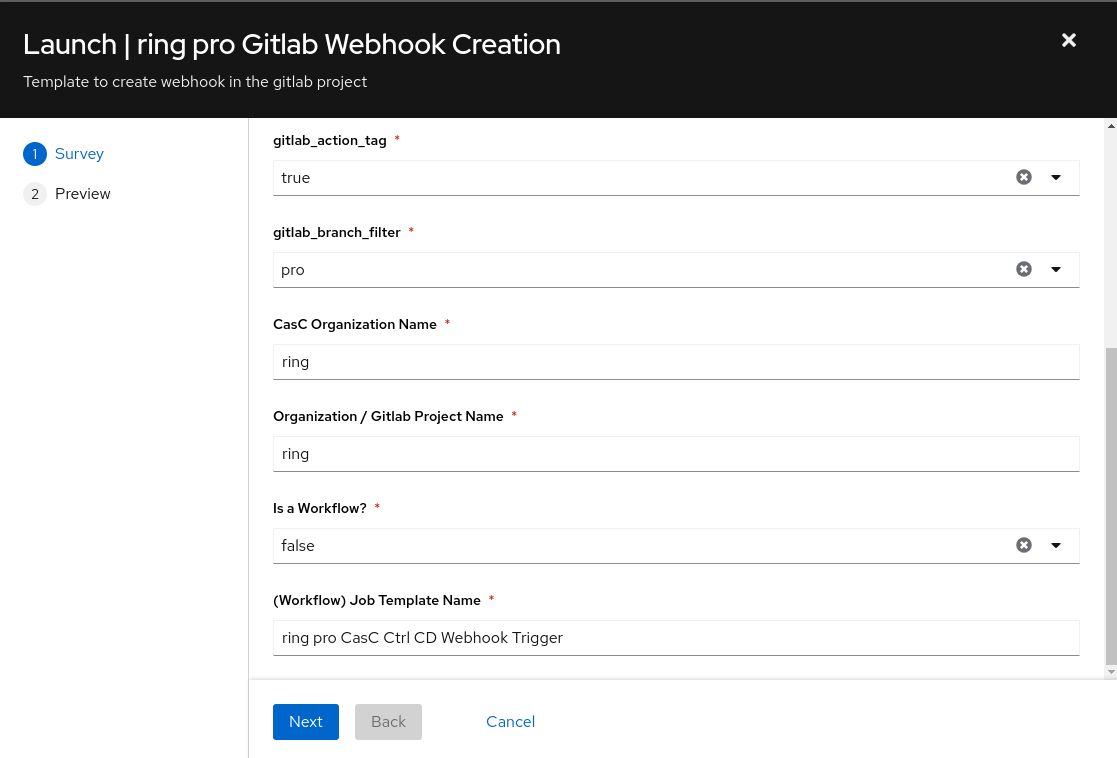1117x758 pixels.
Task: Click the step 2 number circle
Action: [35, 194]
